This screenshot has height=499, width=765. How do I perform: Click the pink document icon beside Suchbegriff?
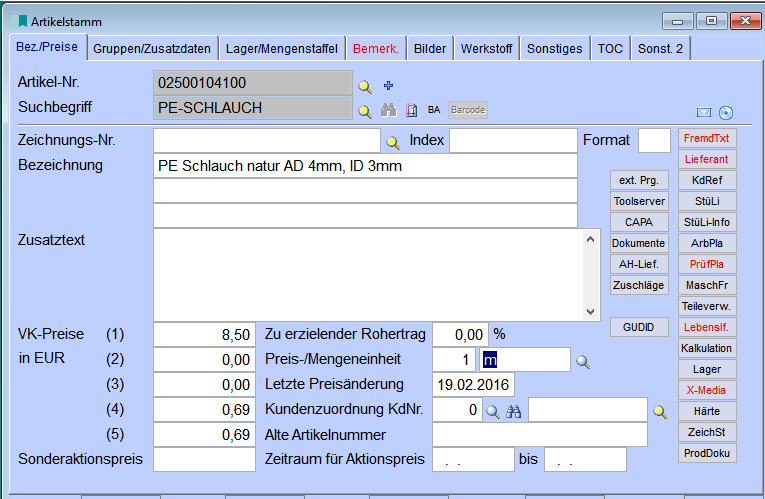pos(411,110)
